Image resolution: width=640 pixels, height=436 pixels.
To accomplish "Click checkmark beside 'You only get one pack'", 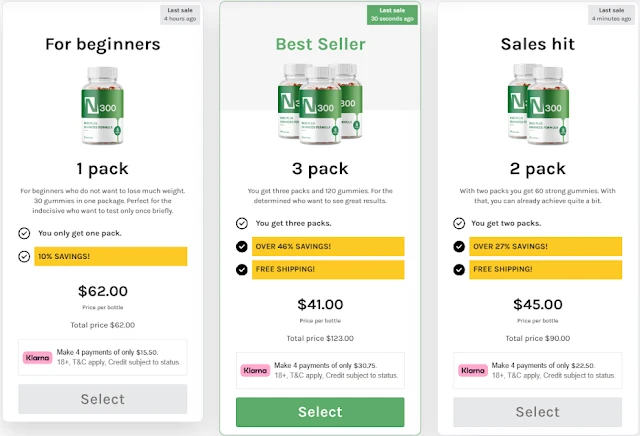I will tap(24, 233).
